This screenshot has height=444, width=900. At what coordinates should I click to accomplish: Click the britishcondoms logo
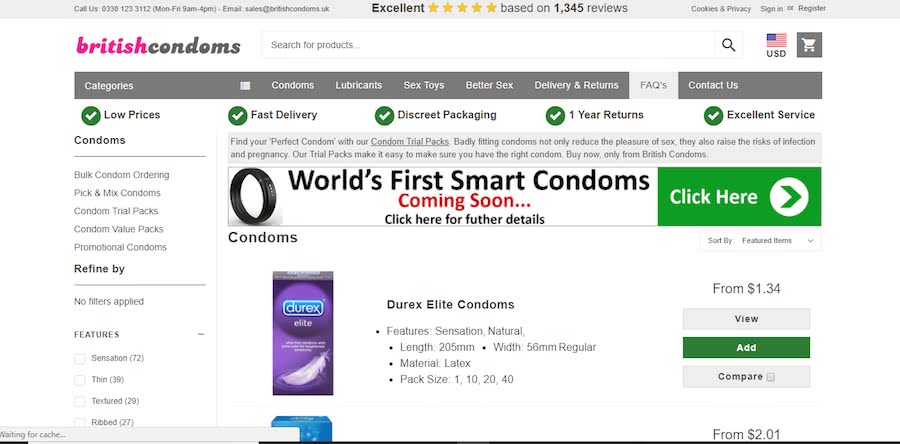(158, 45)
